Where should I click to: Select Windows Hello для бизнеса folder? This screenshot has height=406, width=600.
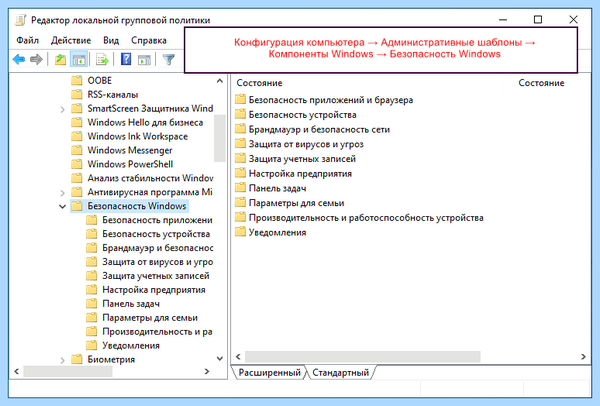click(x=145, y=122)
